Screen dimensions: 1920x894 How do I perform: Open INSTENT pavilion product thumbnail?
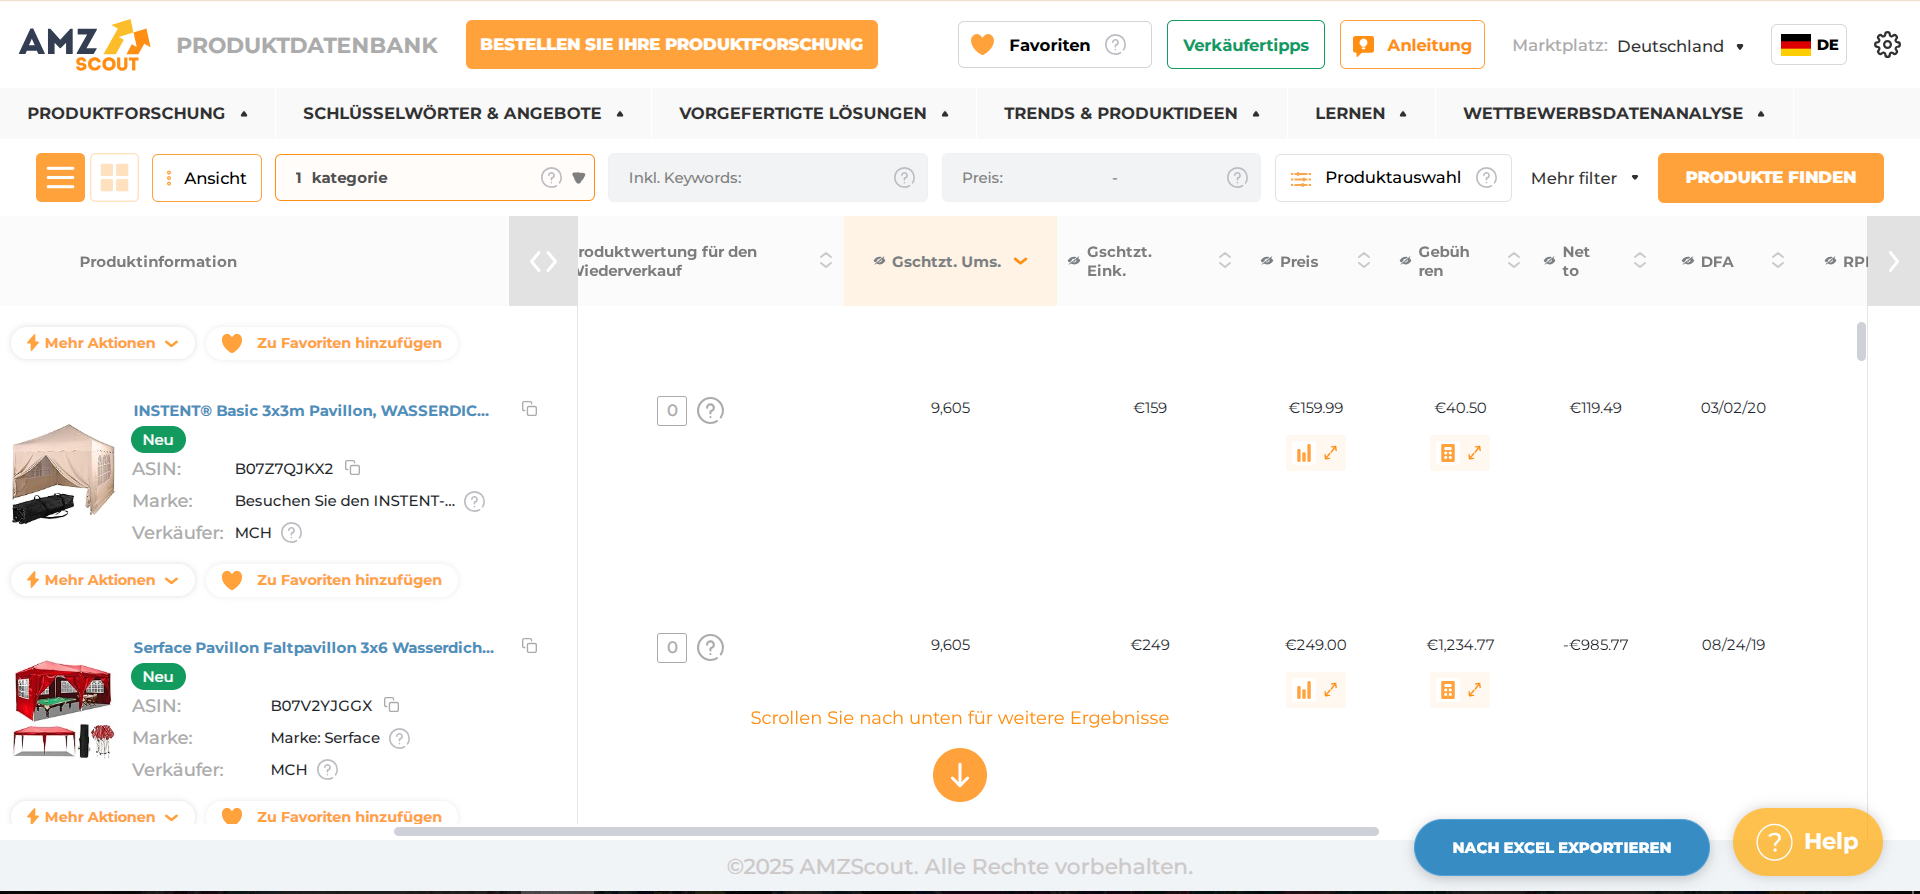63,473
